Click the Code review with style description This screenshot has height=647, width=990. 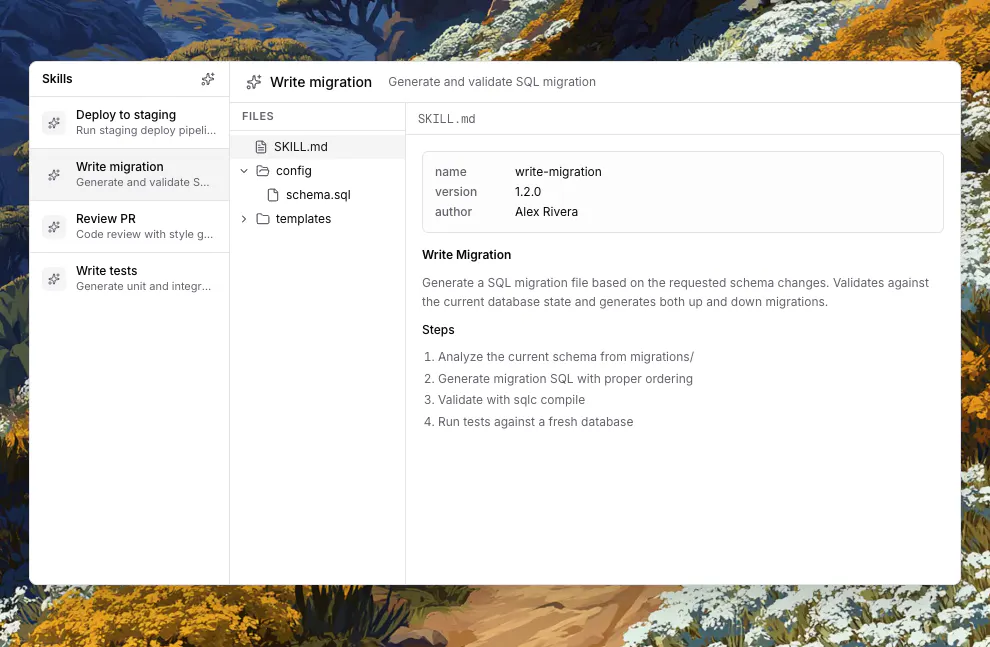click(145, 234)
